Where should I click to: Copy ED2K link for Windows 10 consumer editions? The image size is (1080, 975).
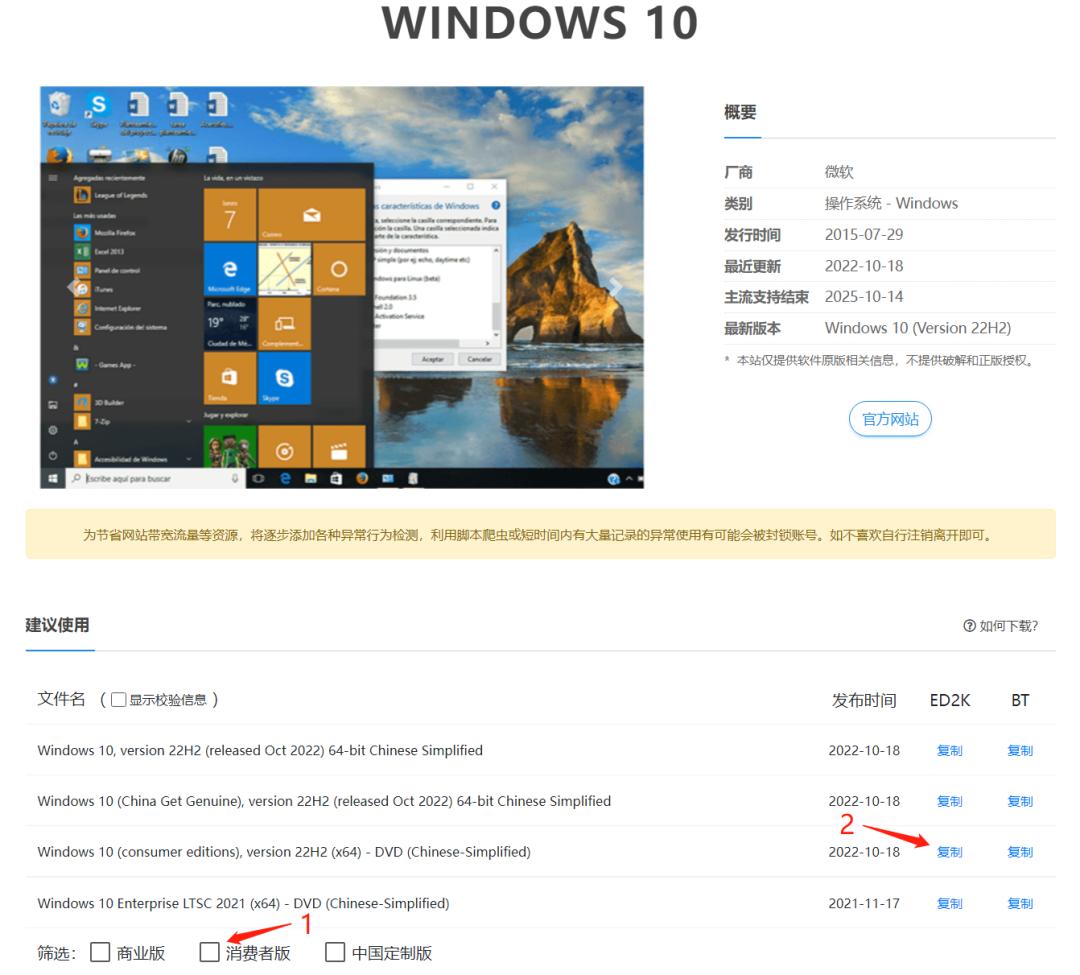point(949,853)
